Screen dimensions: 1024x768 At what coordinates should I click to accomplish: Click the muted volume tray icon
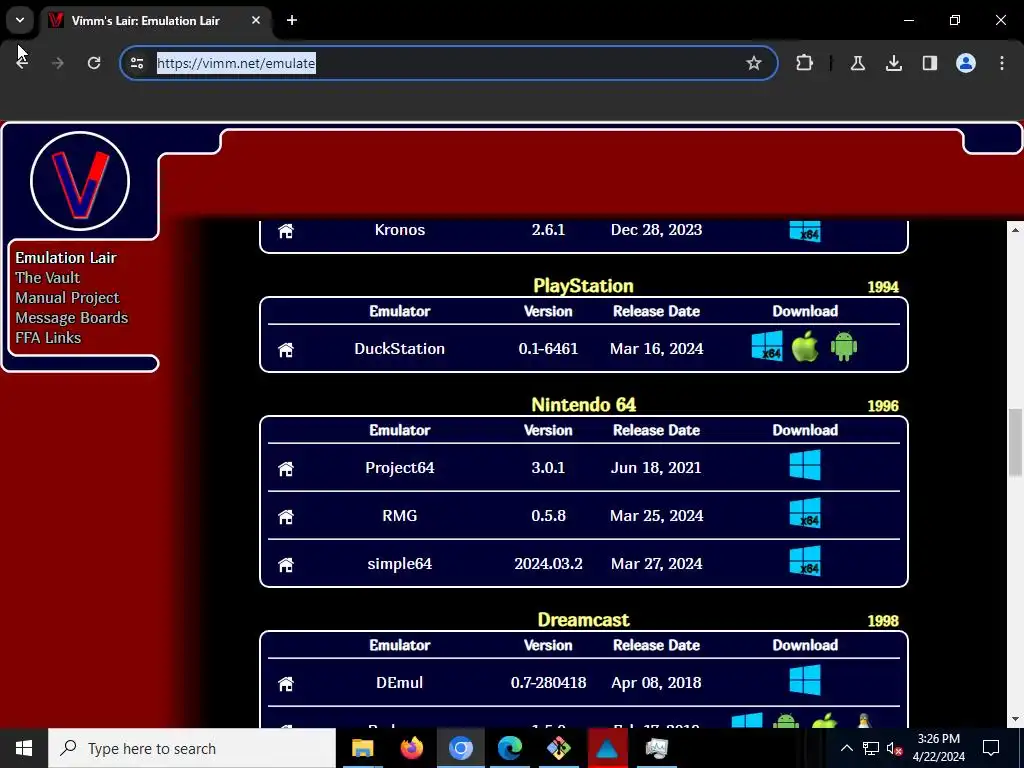tap(894, 748)
